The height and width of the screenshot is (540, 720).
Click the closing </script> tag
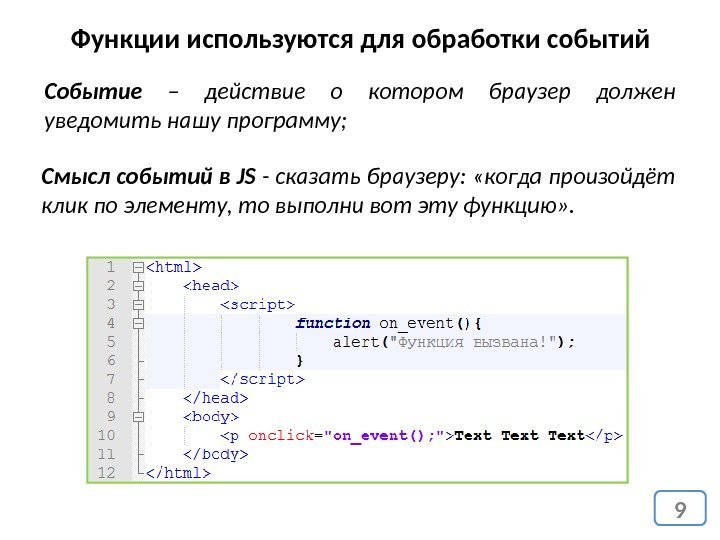click(x=262, y=379)
